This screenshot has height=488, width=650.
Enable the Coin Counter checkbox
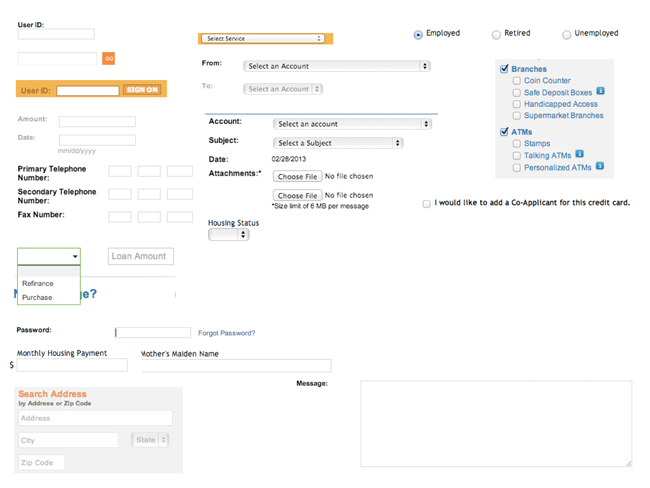point(517,81)
